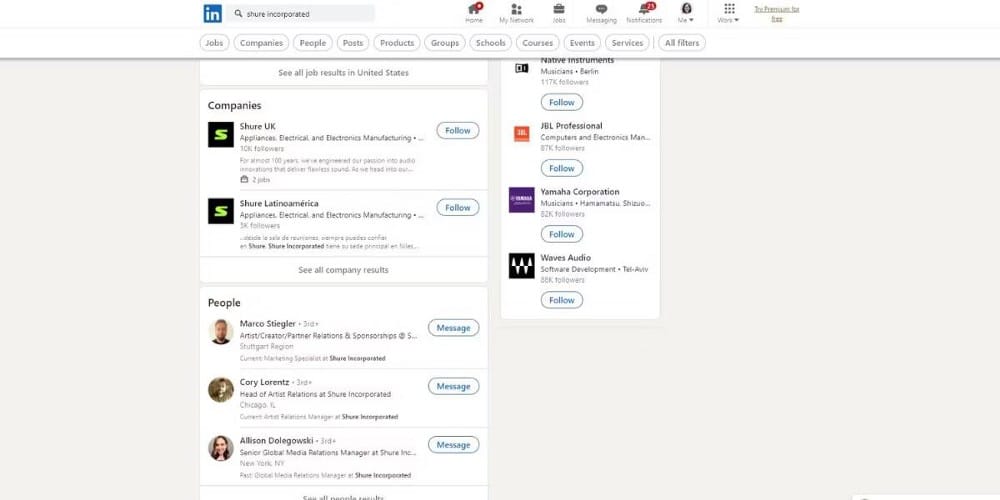Image resolution: width=1000 pixels, height=500 pixels.
Task: Filter results by Groups
Action: [x=445, y=43]
